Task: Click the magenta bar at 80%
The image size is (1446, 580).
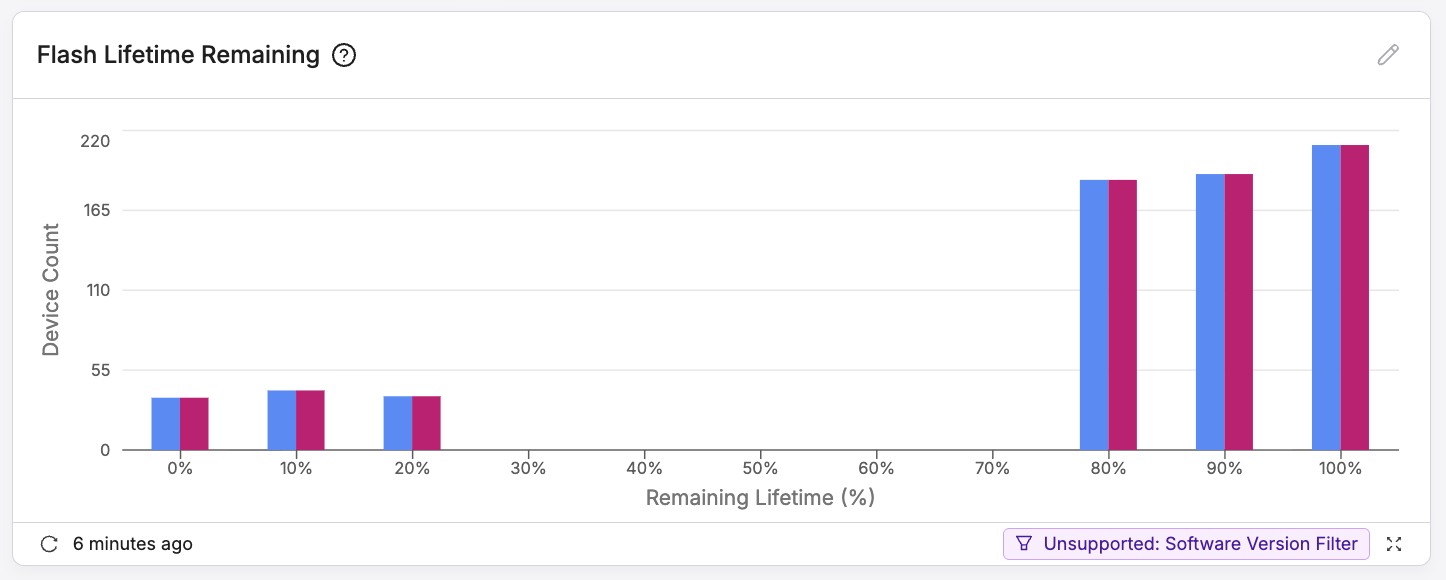Action: pos(1122,315)
